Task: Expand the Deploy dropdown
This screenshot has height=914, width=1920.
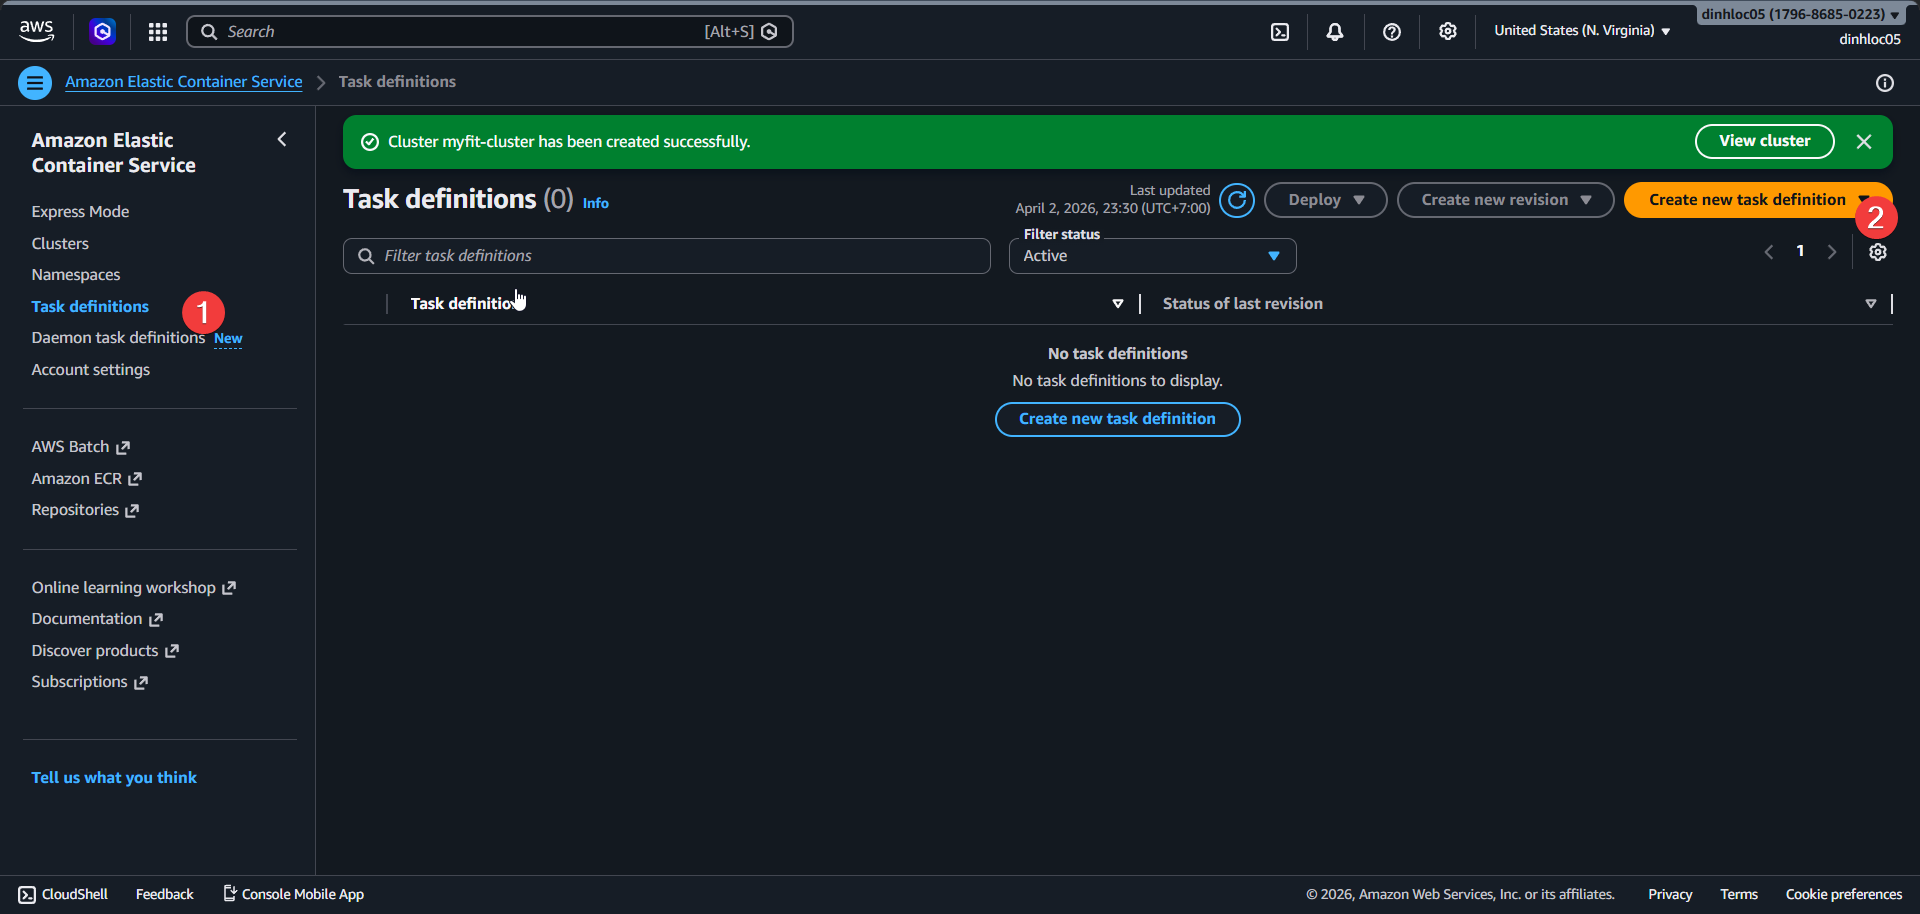Action: pos(1324,199)
